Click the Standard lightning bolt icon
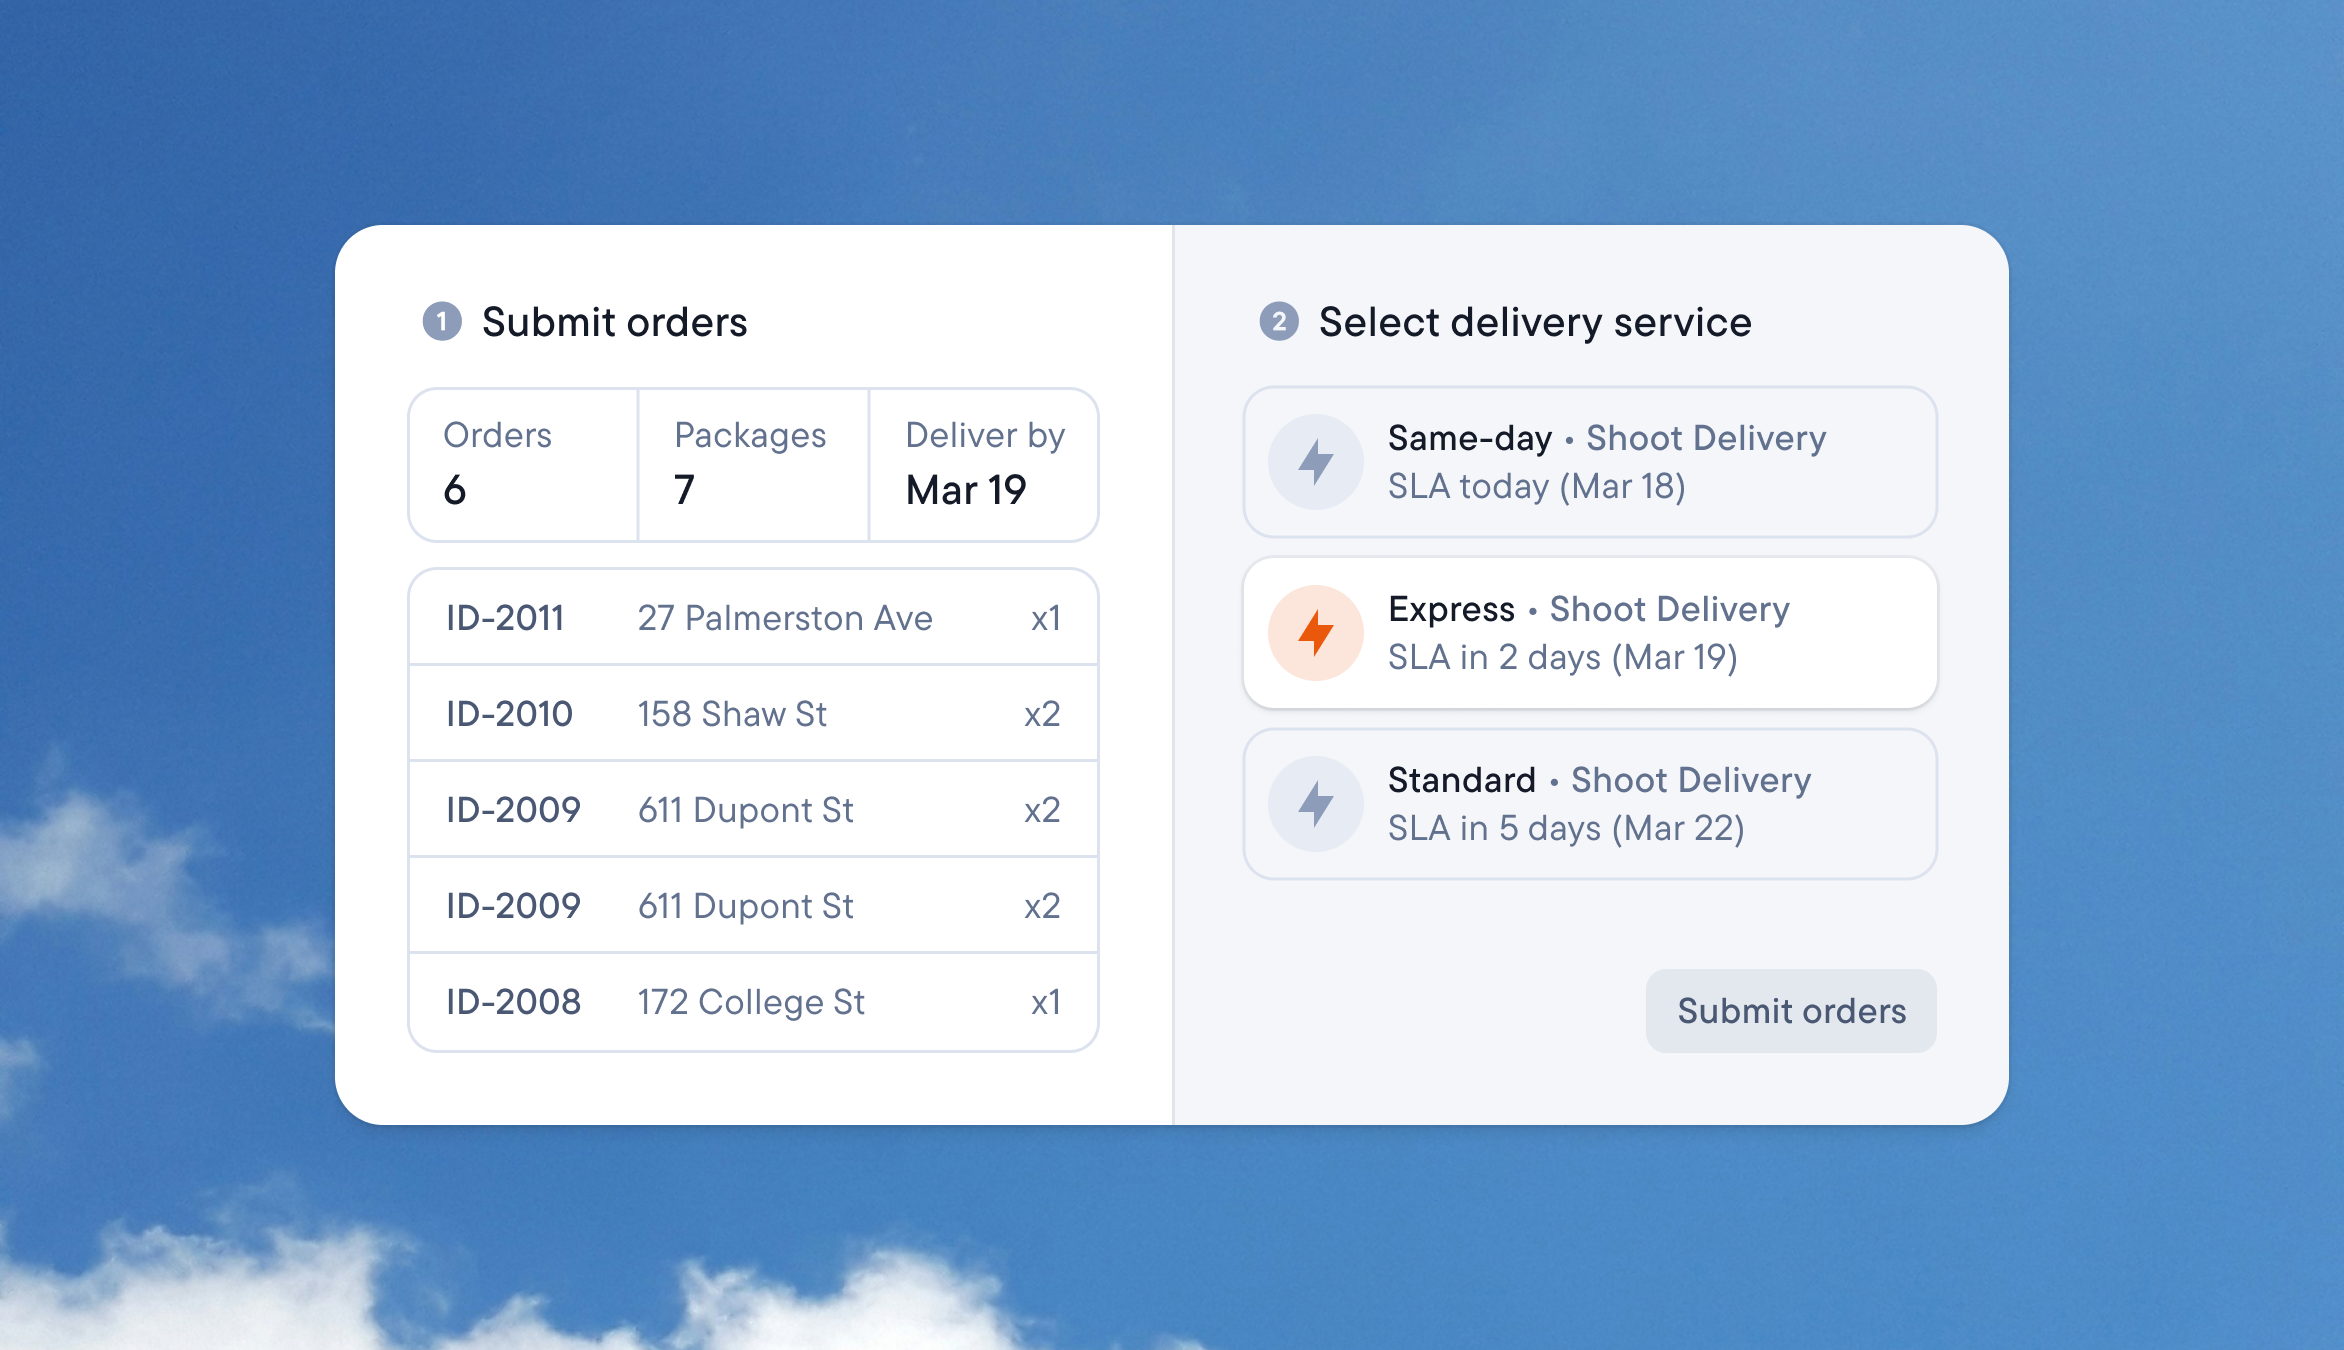This screenshot has width=2344, height=1350. (x=1315, y=804)
